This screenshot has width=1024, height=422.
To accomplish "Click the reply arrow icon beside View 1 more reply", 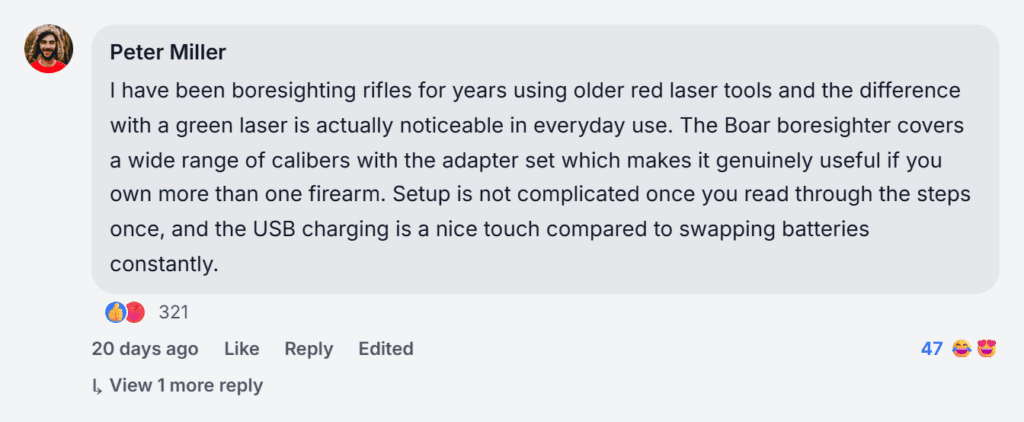I will (x=97, y=386).
